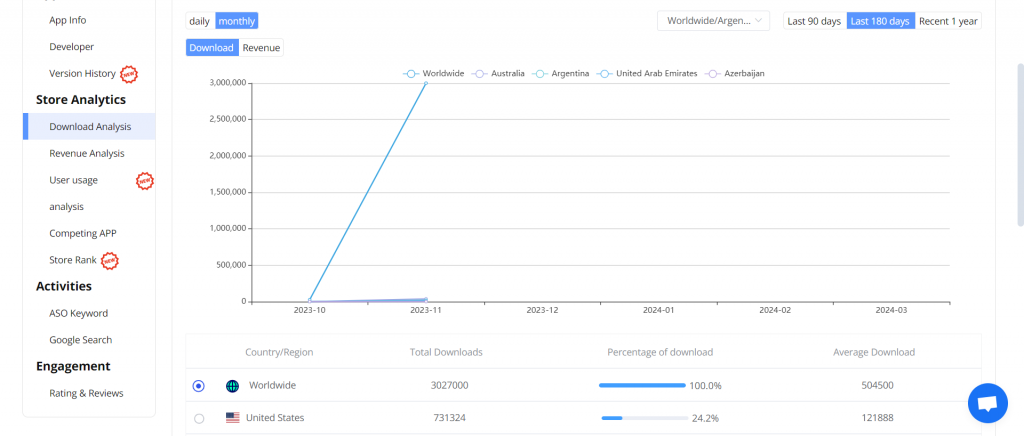Switch to daily view
1024x436 pixels.
199,21
